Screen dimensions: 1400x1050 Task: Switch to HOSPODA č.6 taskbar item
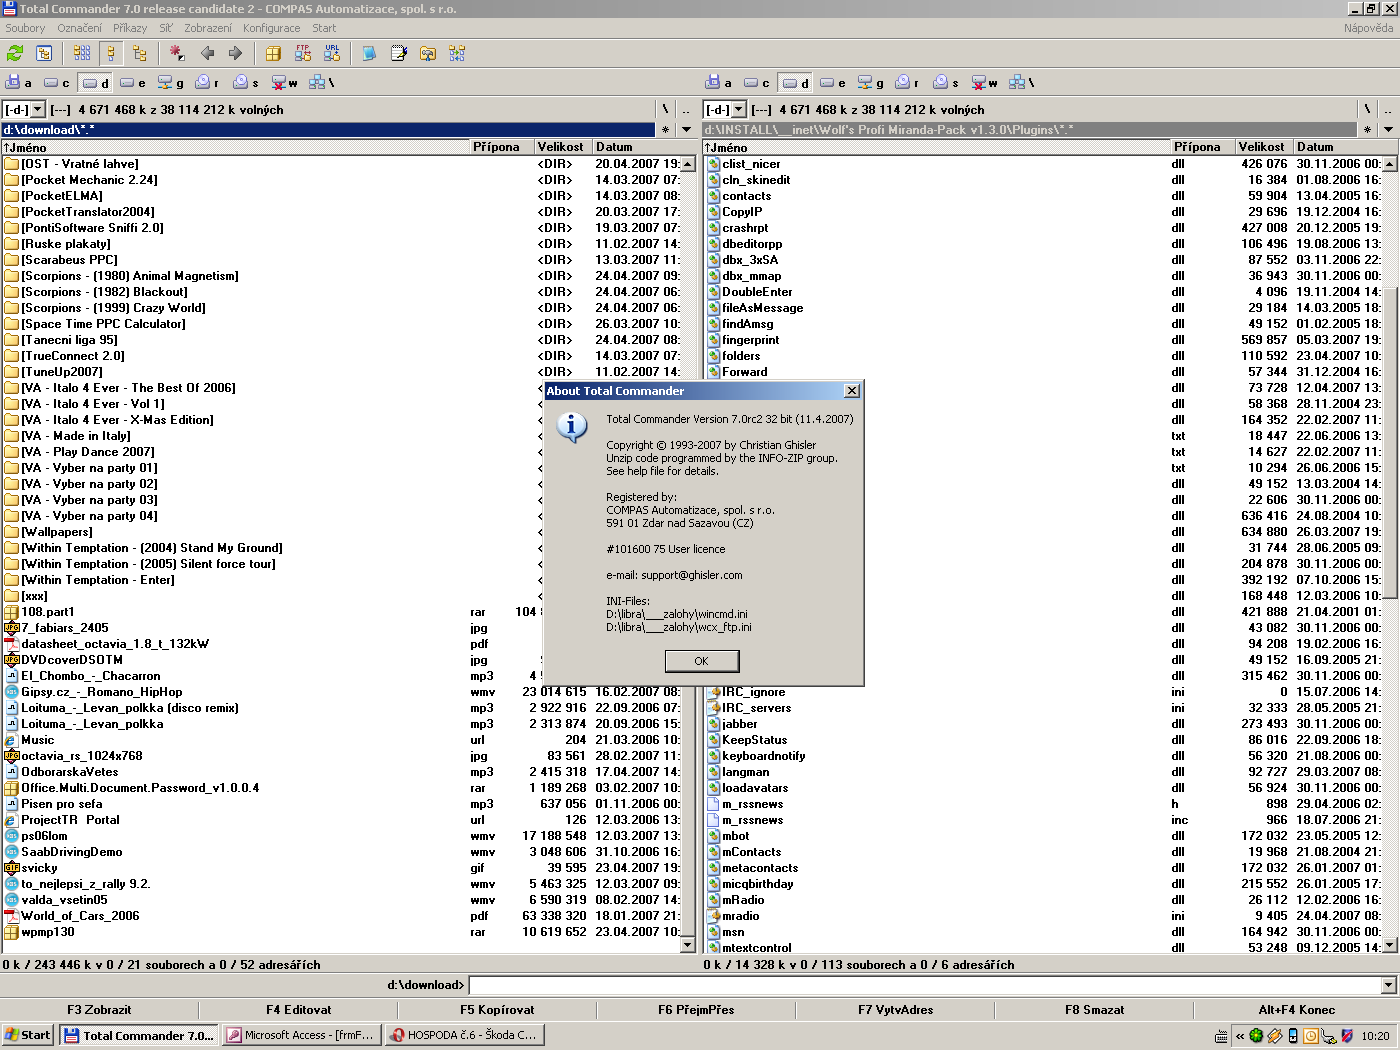click(x=464, y=1035)
